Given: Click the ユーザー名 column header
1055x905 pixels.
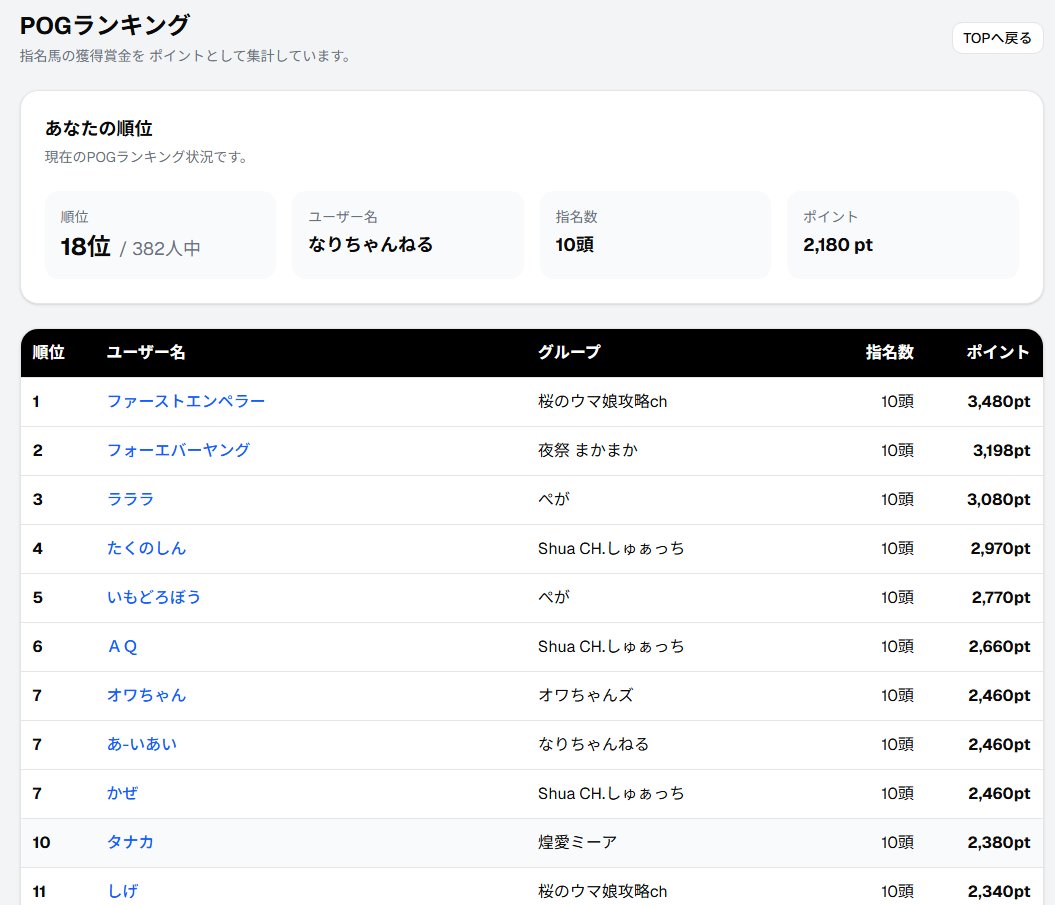Looking at the screenshot, I should click(146, 352).
